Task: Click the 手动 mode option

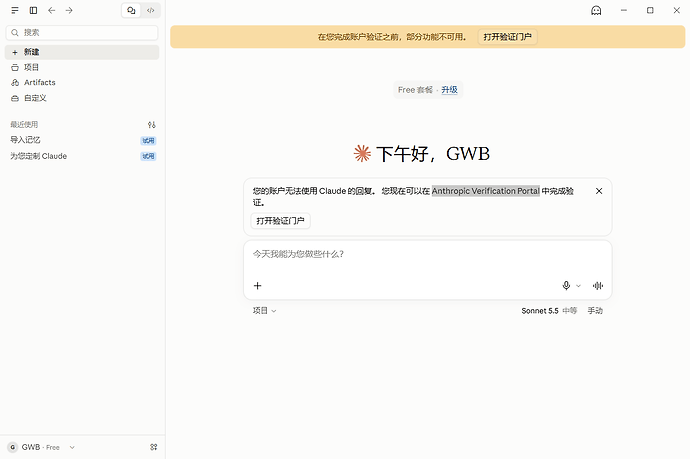Action: pyautogui.click(x=595, y=311)
